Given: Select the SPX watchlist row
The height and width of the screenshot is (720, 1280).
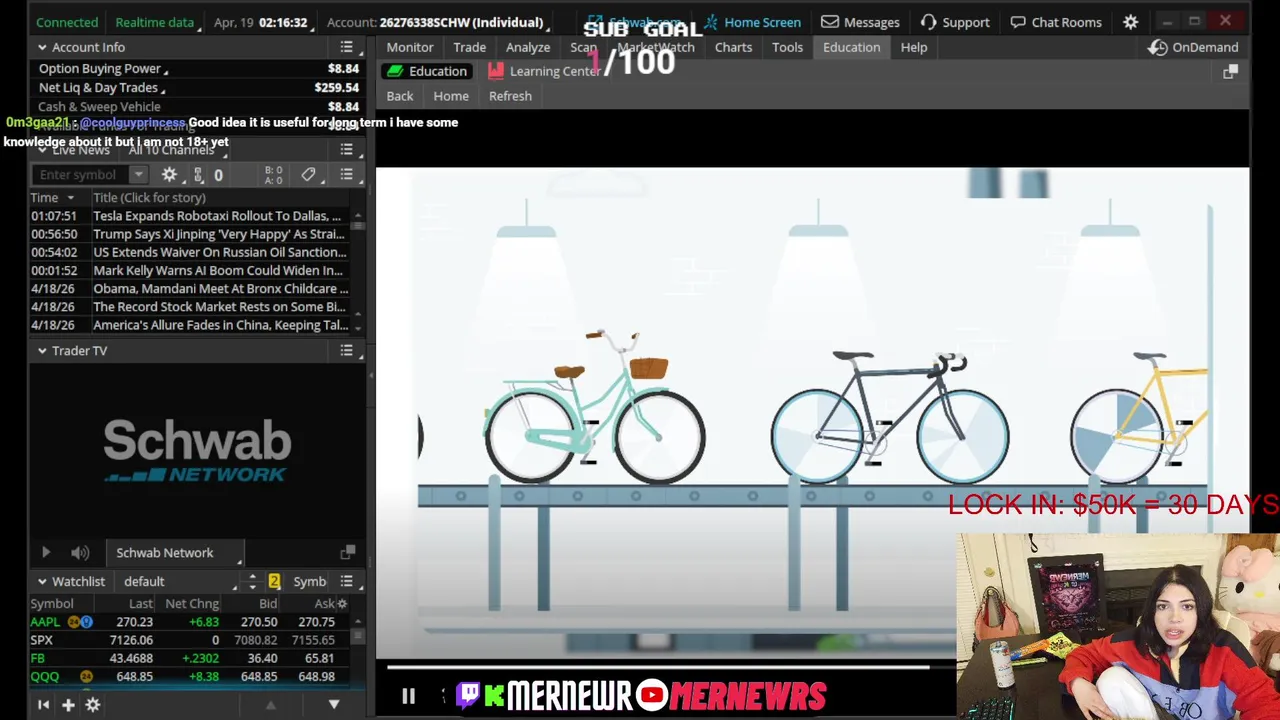Looking at the screenshot, I should click(190, 640).
